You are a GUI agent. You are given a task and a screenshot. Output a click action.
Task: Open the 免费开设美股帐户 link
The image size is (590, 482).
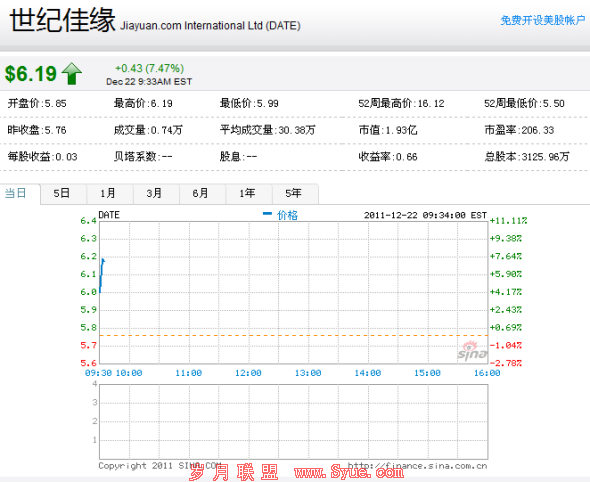pyautogui.click(x=543, y=20)
